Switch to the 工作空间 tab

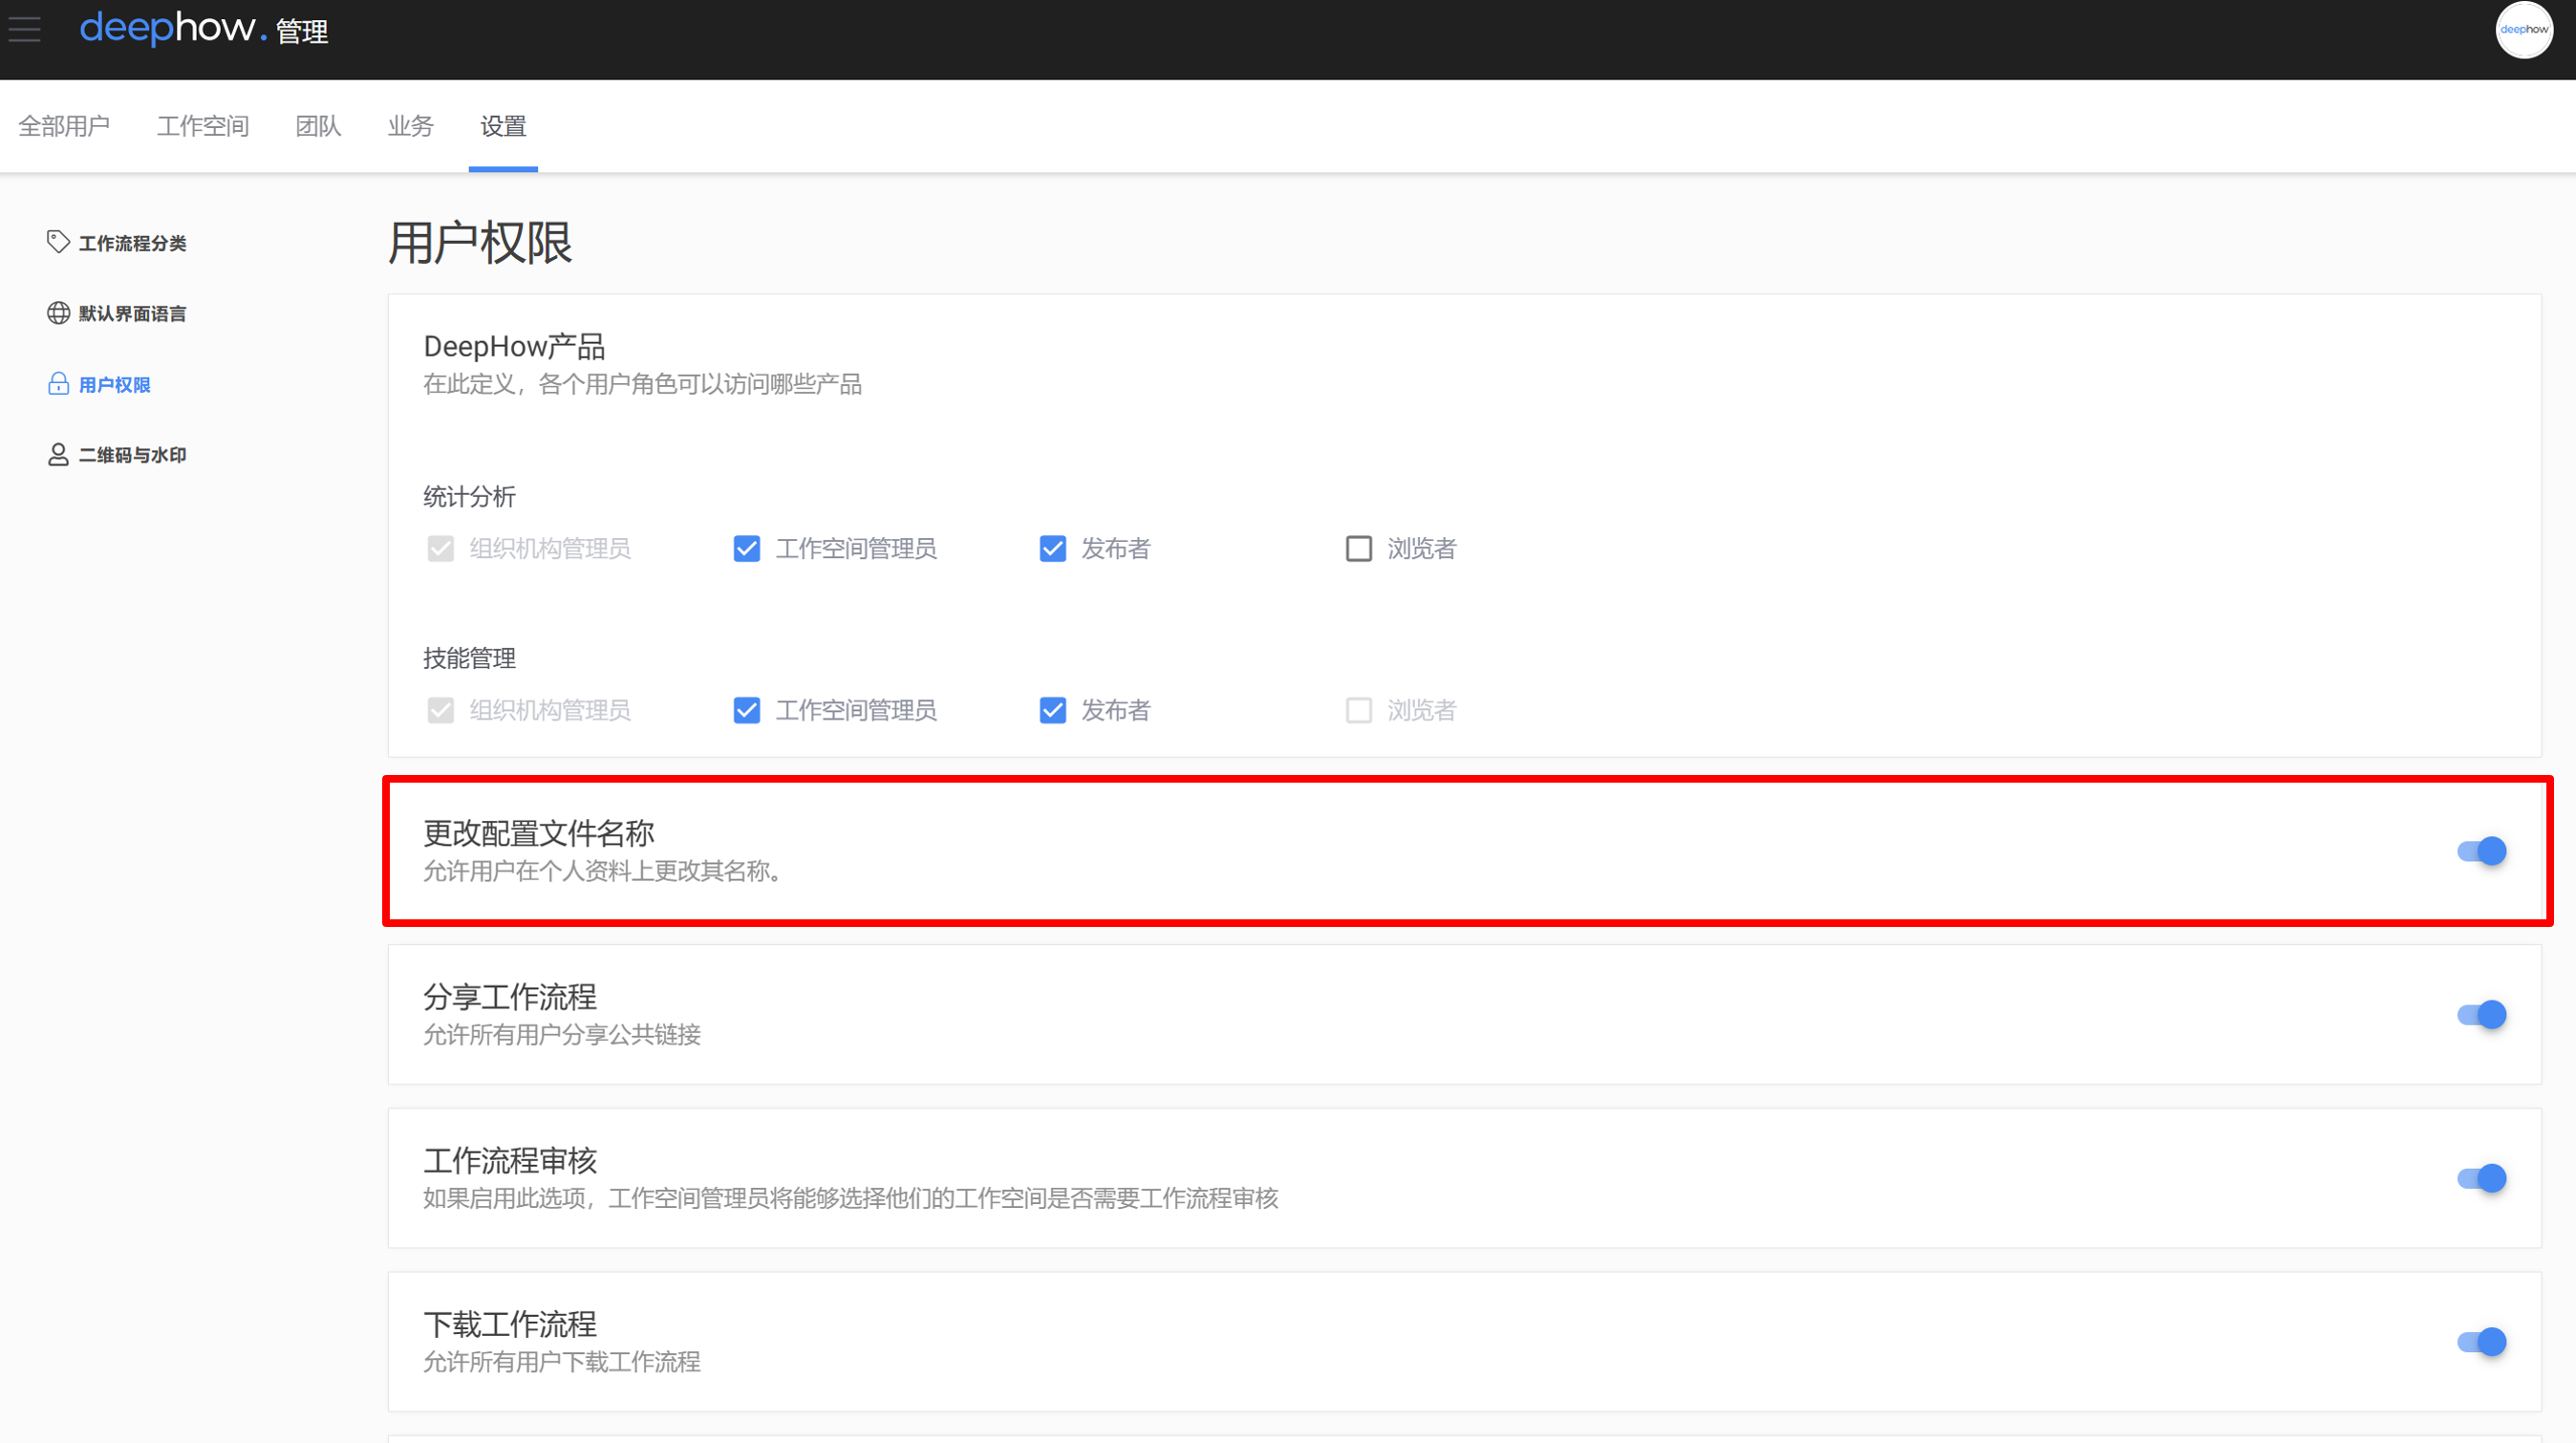click(x=203, y=126)
